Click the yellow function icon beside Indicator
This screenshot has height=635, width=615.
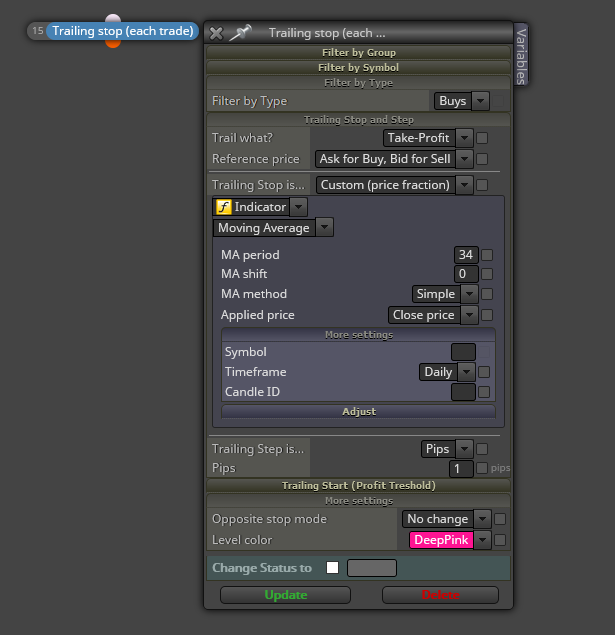tap(223, 207)
